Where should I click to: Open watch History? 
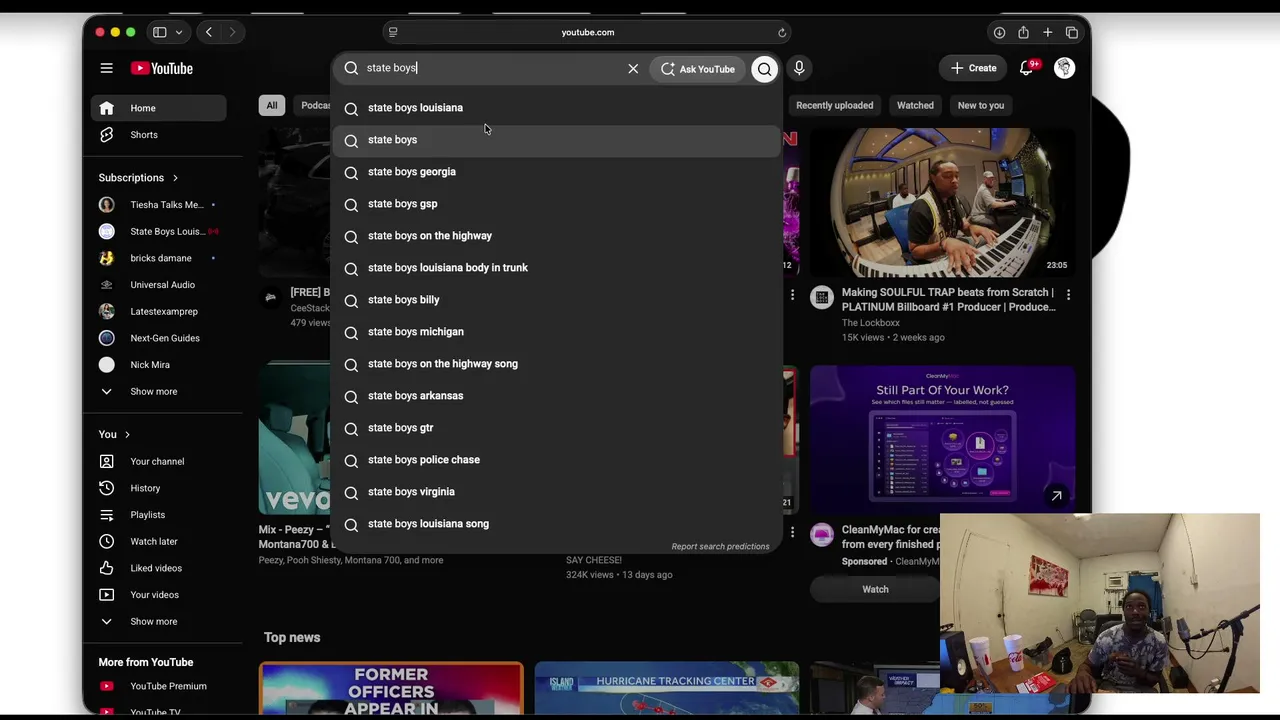tap(158, 488)
